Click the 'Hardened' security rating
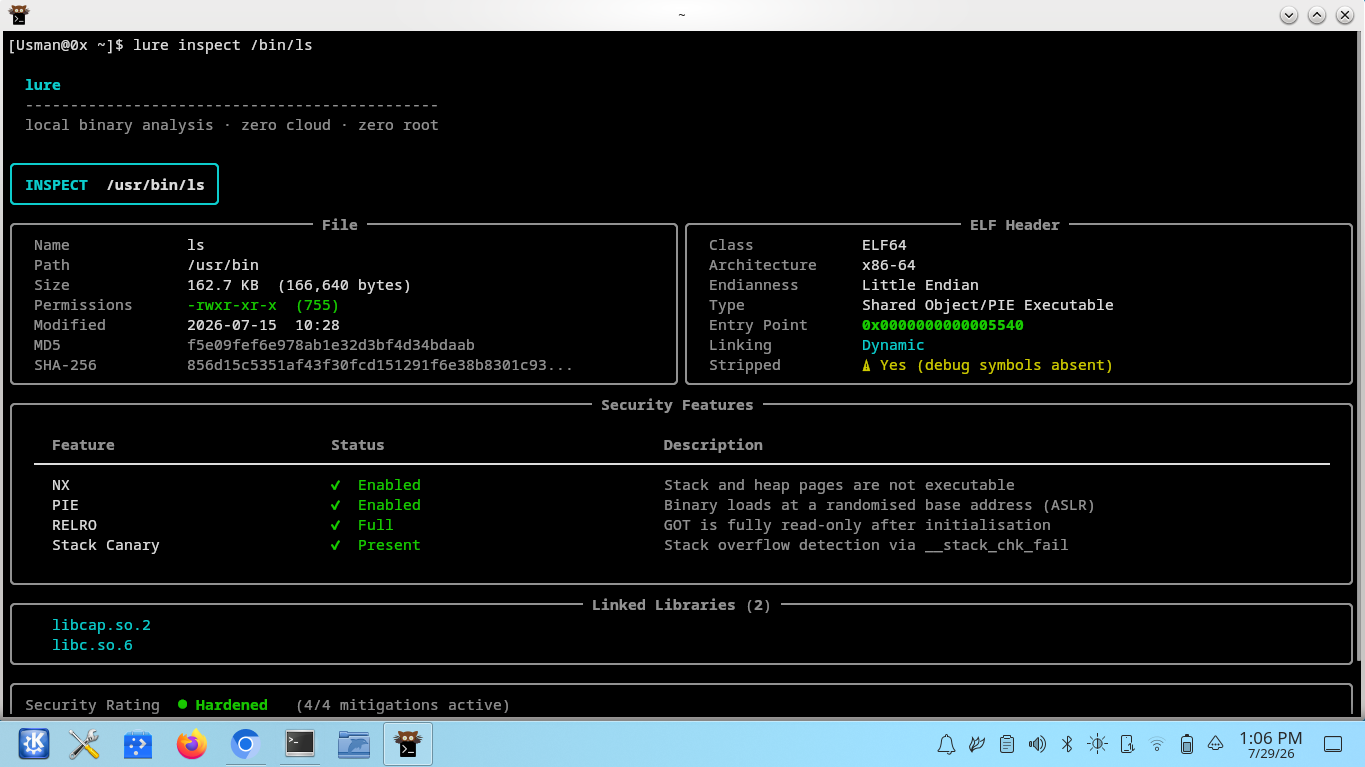The height and width of the screenshot is (767, 1365). [x=232, y=705]
